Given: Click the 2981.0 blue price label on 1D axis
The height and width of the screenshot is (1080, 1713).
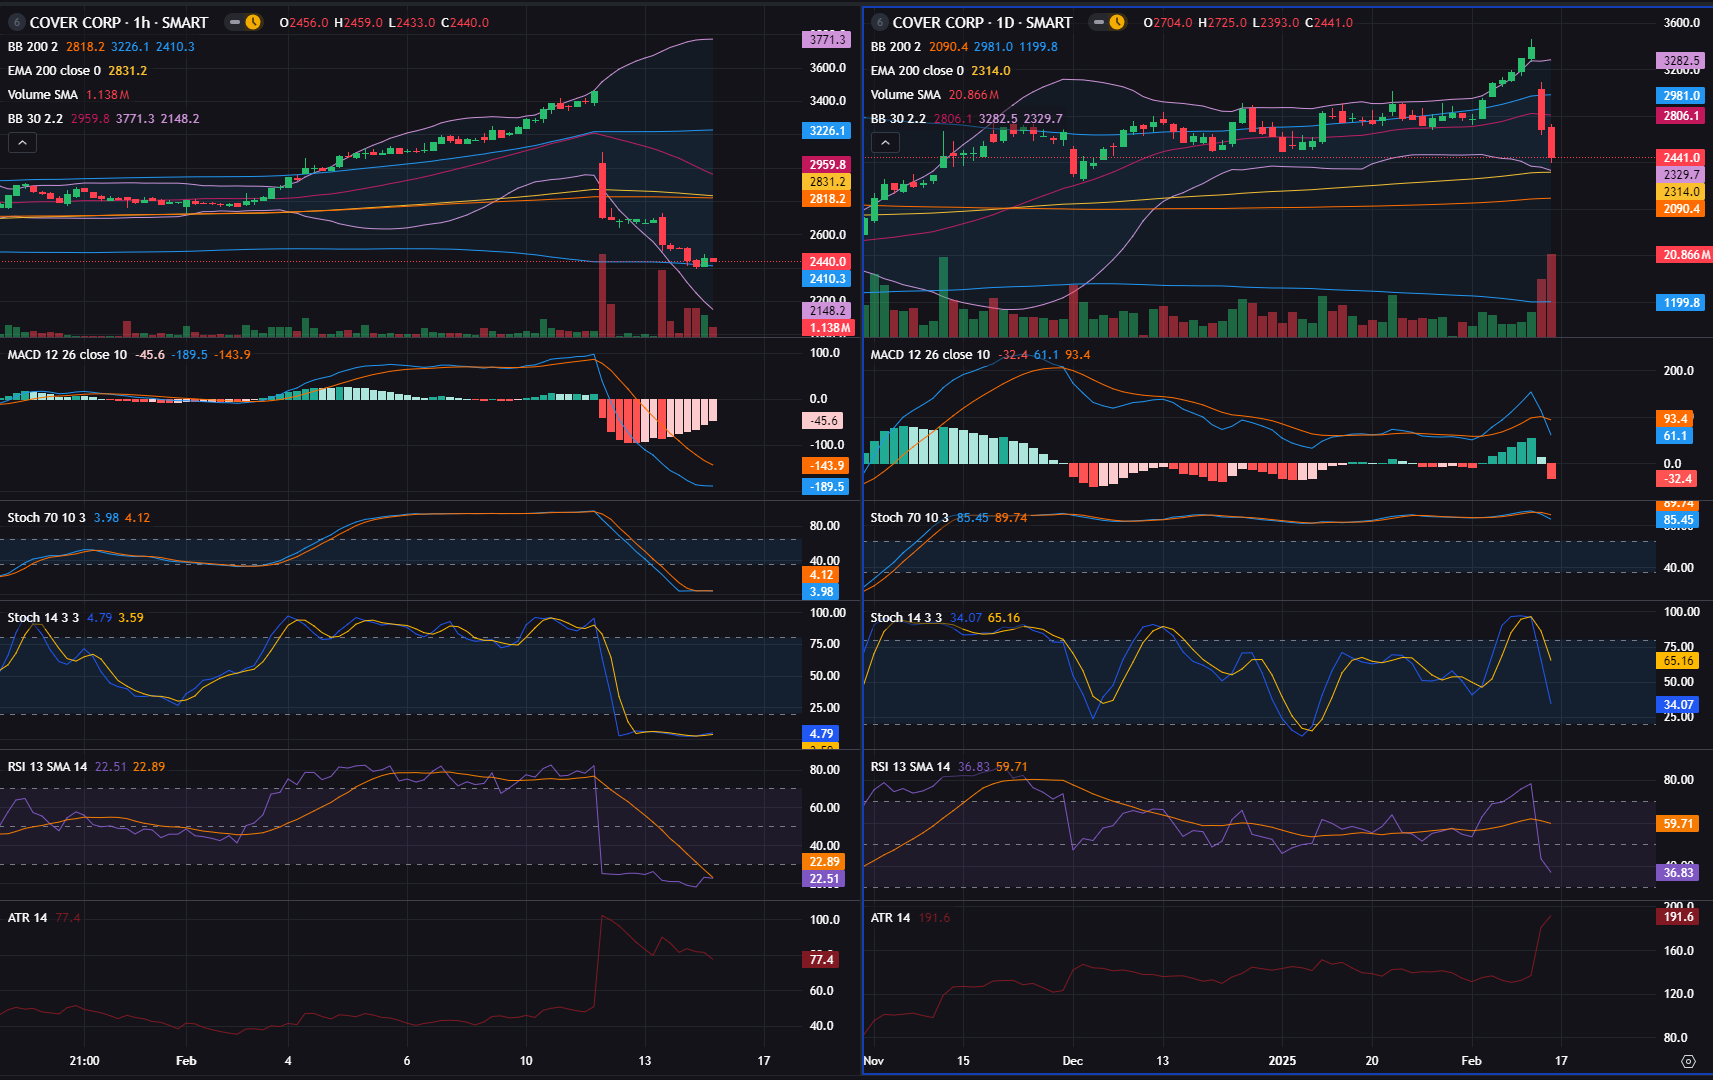Looking at the screenshot, I should [x=1681, y=96].
